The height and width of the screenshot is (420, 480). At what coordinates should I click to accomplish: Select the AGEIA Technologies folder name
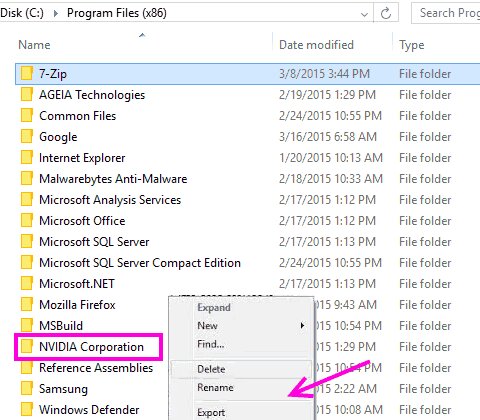click(92, 95)
